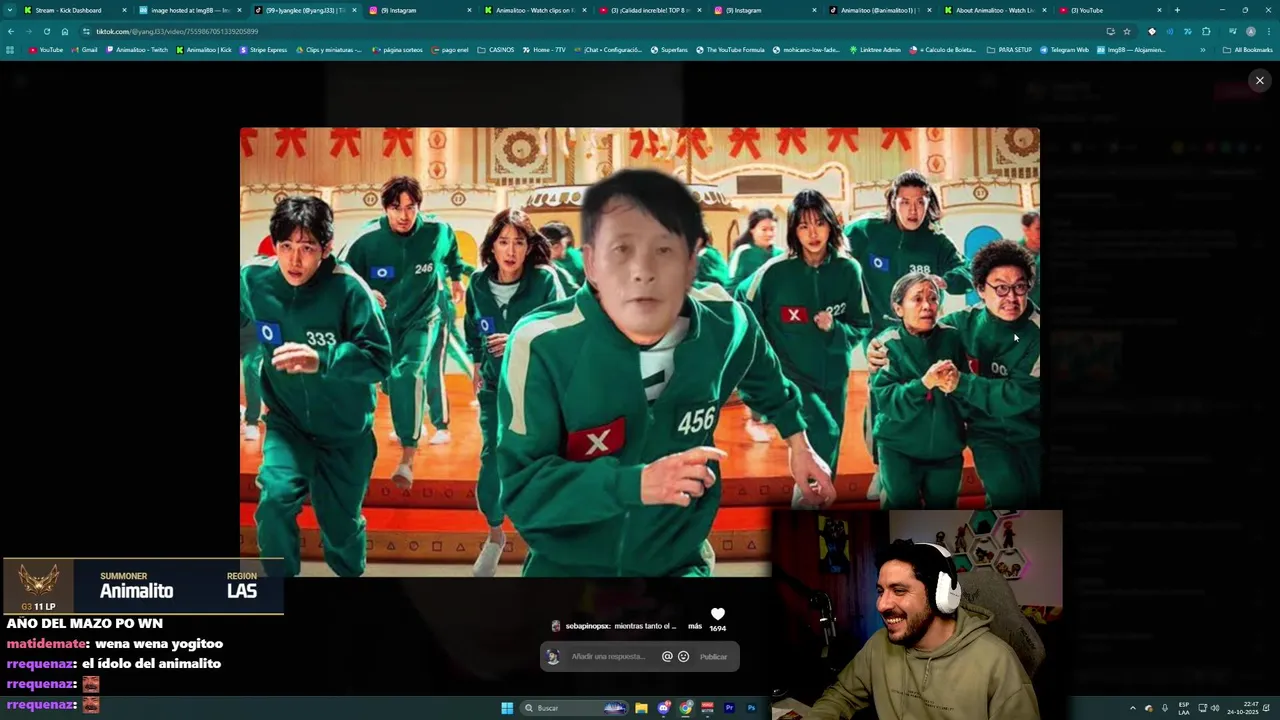The height and width of the screenshot is (720, 1280).
Task: Insert a mention with the @ icon
Action: click(x=667, y=657)
